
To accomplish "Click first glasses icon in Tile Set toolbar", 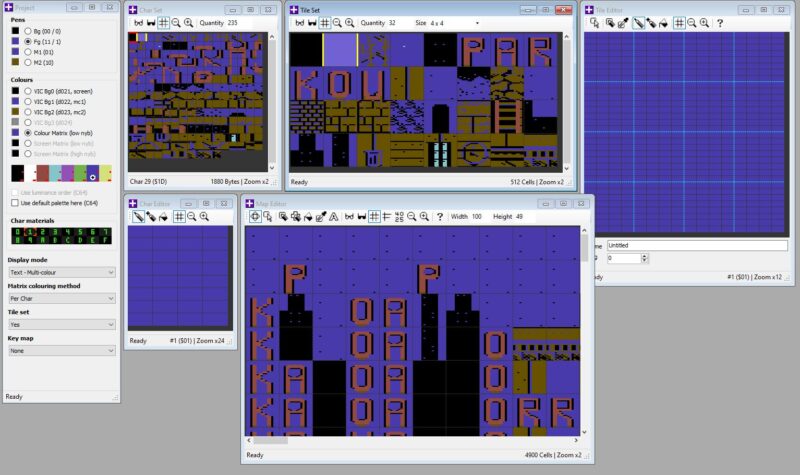I will pyautogui.click(x=299, y=23).
